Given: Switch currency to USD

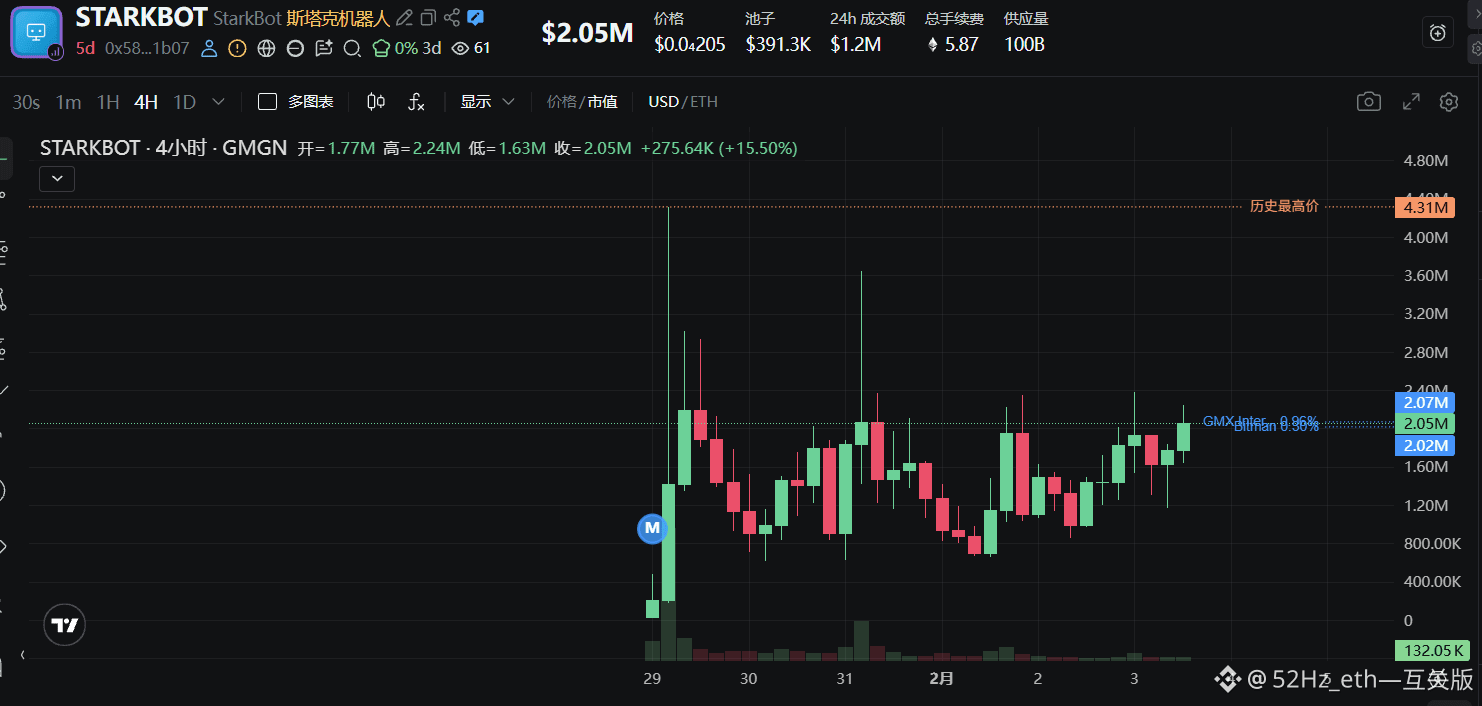Looking at the screenshot, I should (x=663, y=102).
